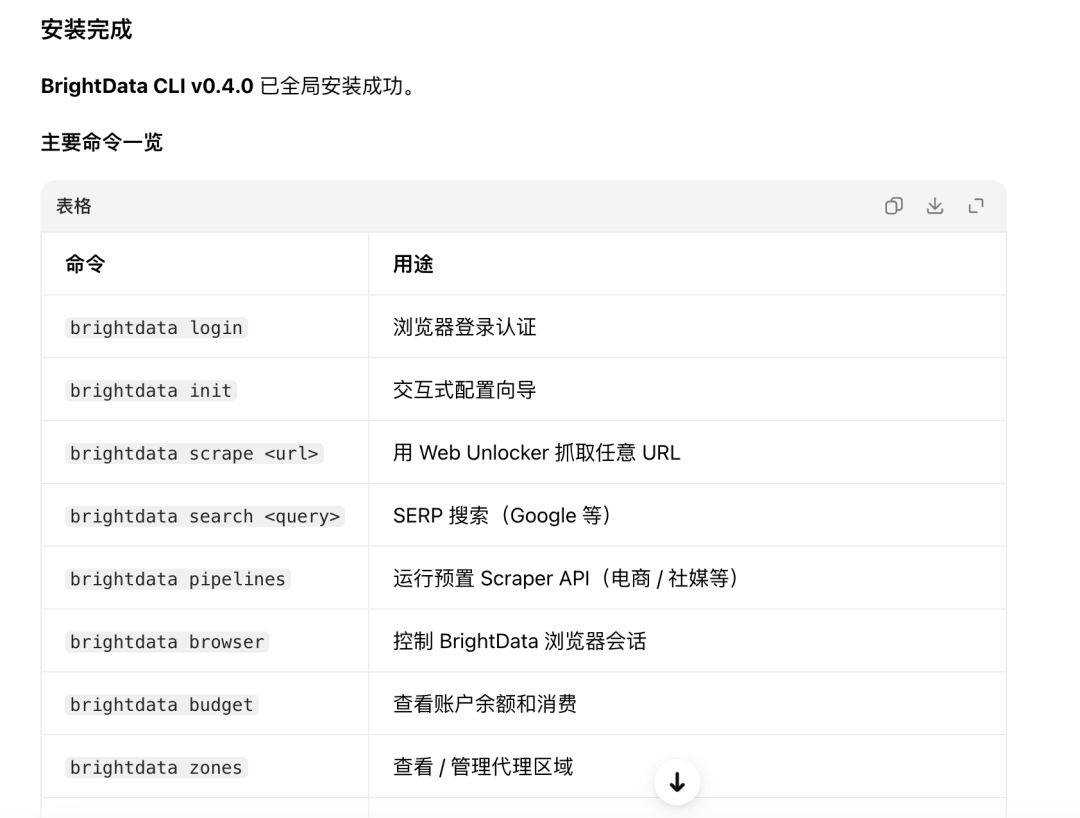Select the "浏览器登录认证" description text
This screenshot has height=818, width=1080.
tap(464, 327)
